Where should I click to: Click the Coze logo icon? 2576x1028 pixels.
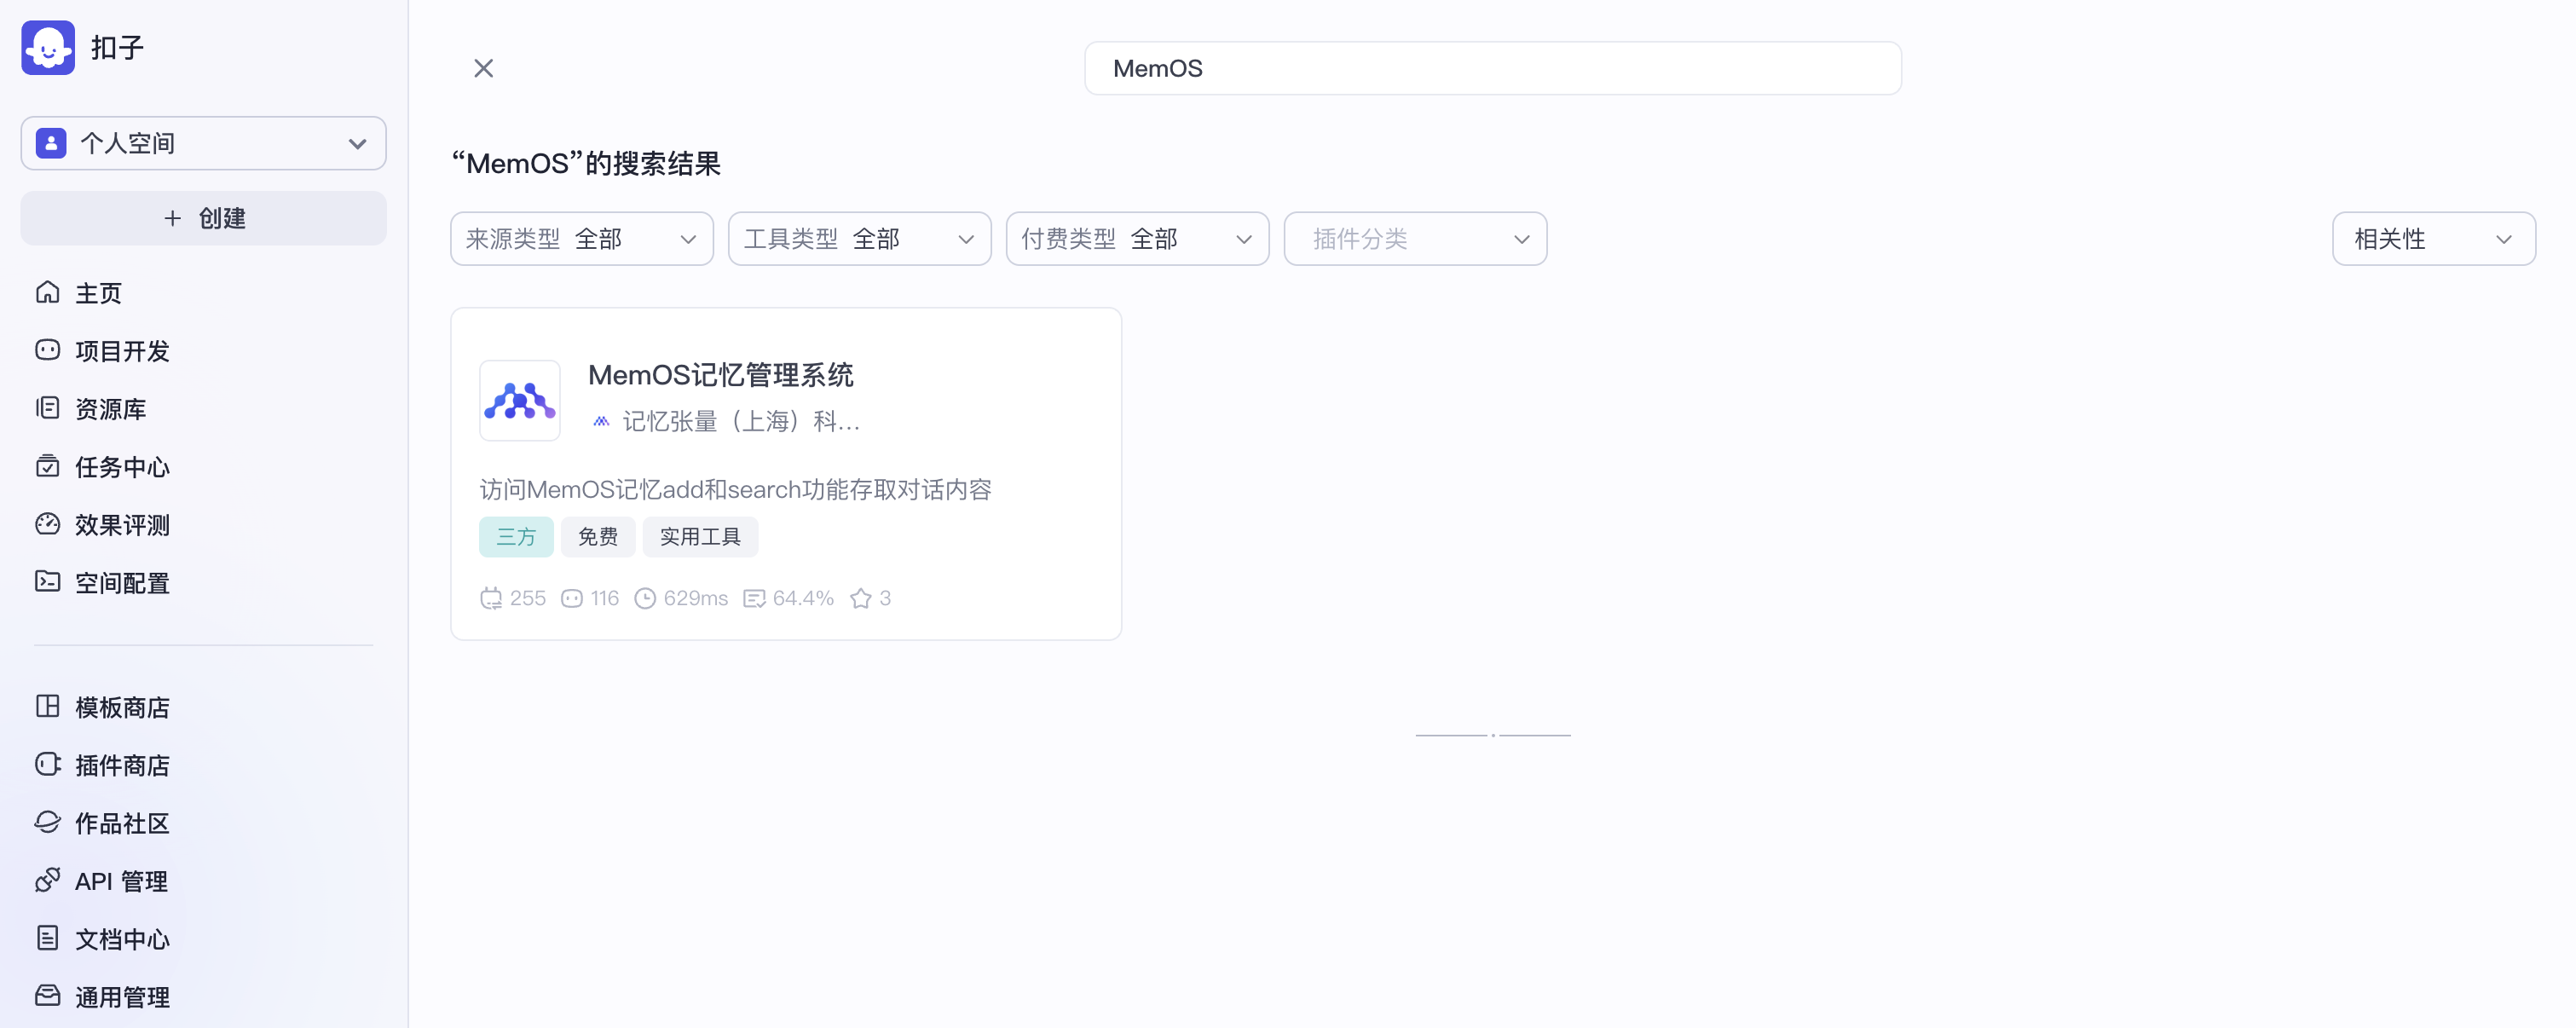point(48,47)
